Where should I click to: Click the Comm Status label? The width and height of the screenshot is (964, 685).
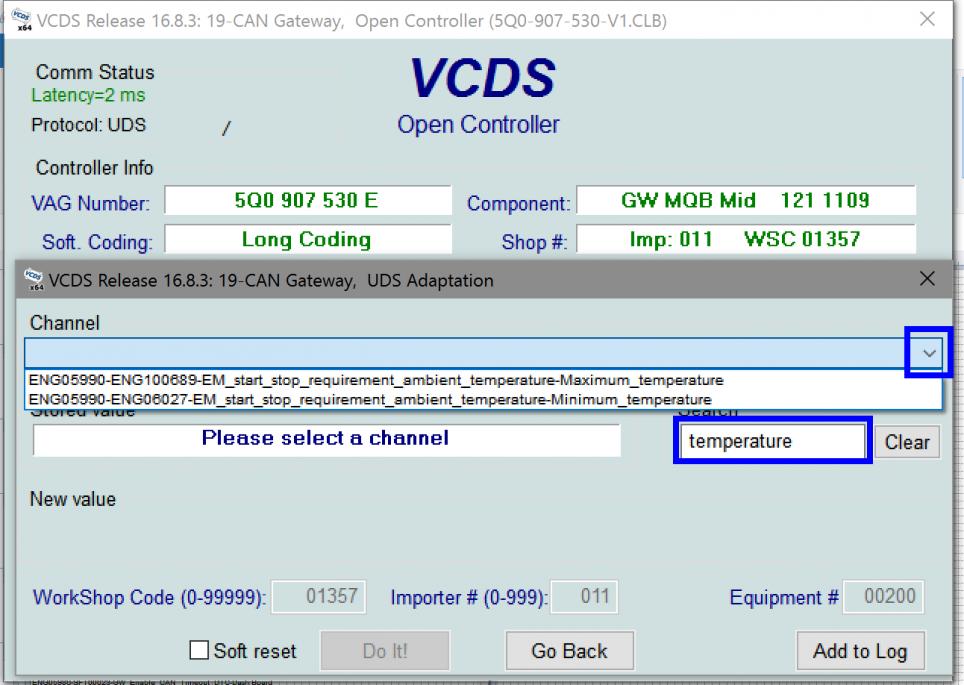[95, 72]
